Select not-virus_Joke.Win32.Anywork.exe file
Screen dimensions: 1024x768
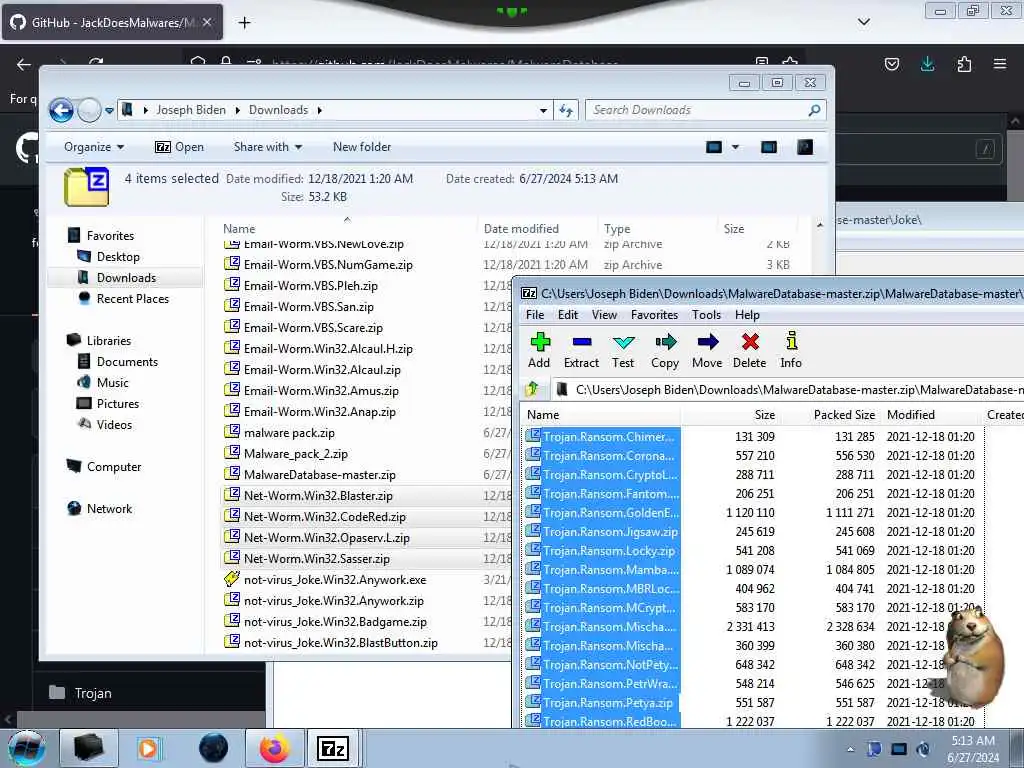[x=334, y=579]
